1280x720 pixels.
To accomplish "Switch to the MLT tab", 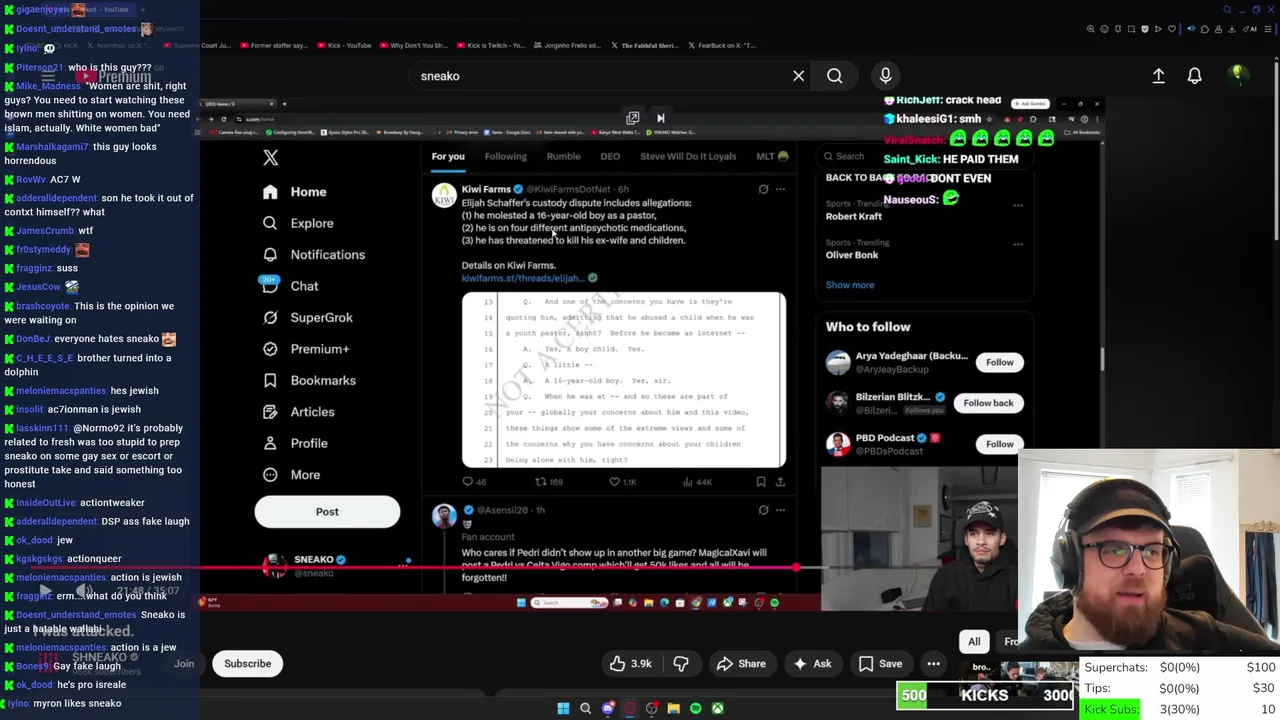I will point(772,156).
